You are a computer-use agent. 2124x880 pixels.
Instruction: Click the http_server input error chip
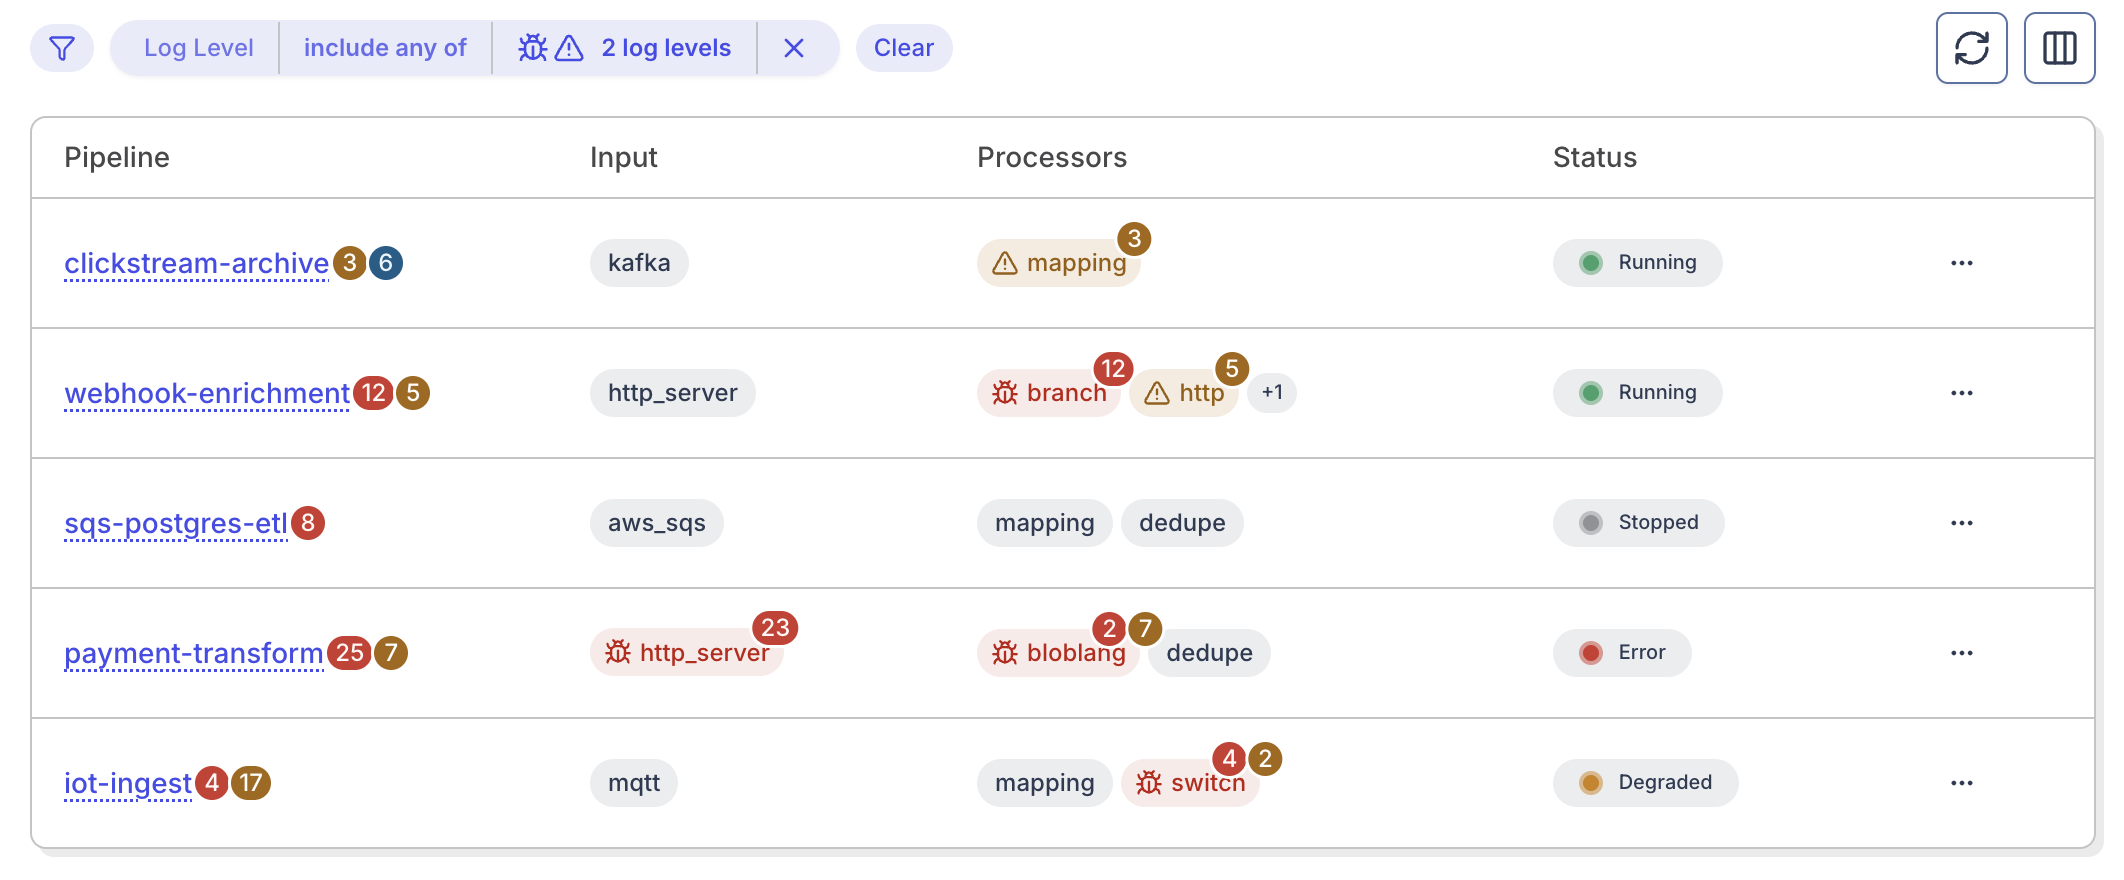pos(687,653)
